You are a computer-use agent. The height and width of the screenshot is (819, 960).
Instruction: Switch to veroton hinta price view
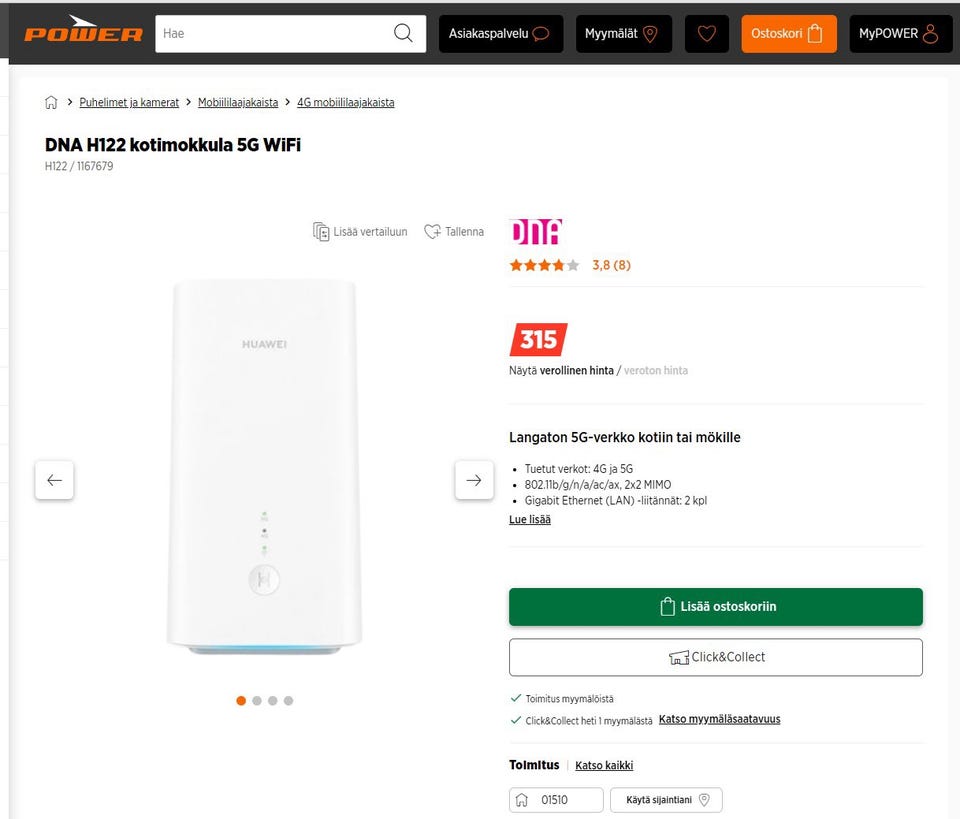click(x=656, y=370)
